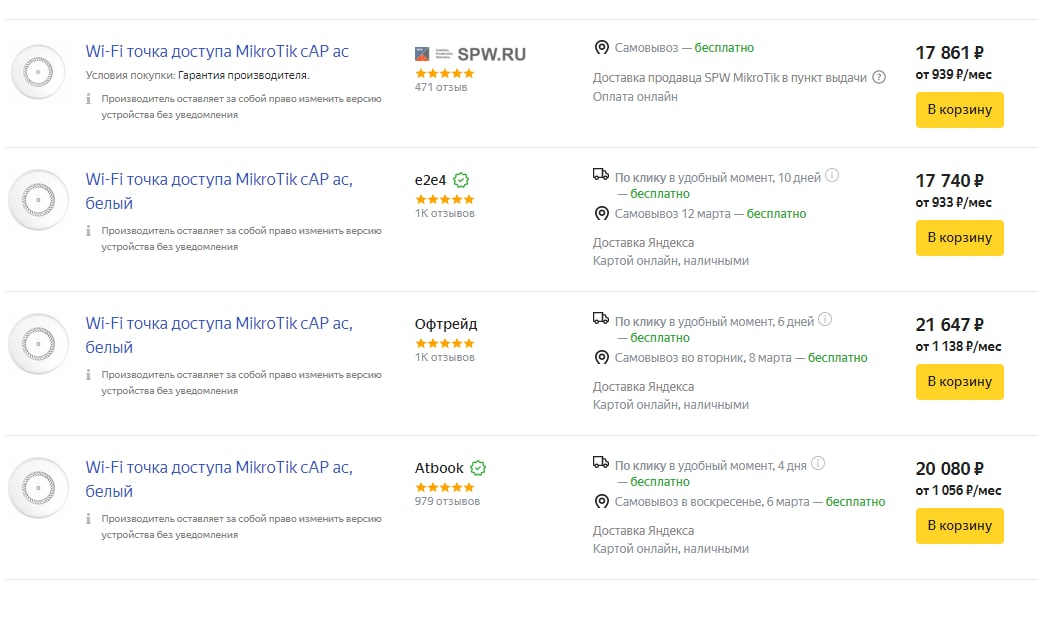1038x628 pixels.
Task: Click the pickup pin icon in the SPW.RU offer
Action: [601, 48]
